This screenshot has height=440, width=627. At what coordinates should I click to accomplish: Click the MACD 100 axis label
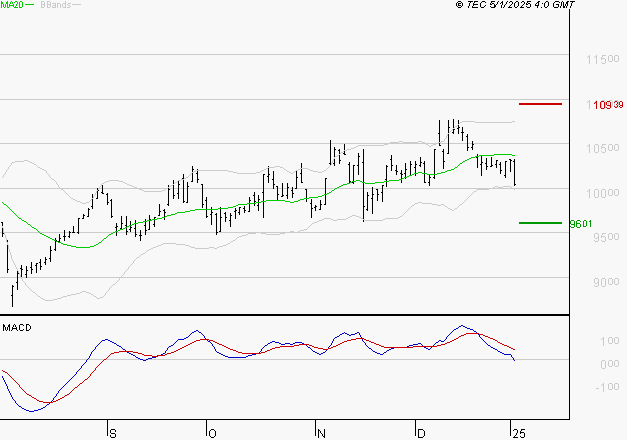(610, 341)
